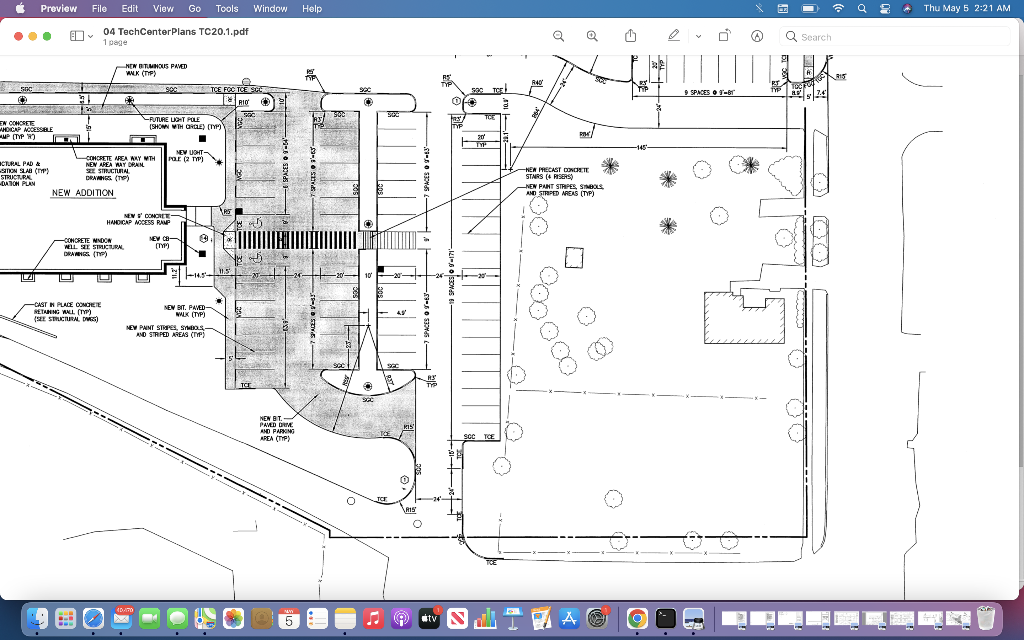The width and height of the screenshot is (1024, 640).
Task: Open the Edit menu
Action: click(x=129, y=8)
